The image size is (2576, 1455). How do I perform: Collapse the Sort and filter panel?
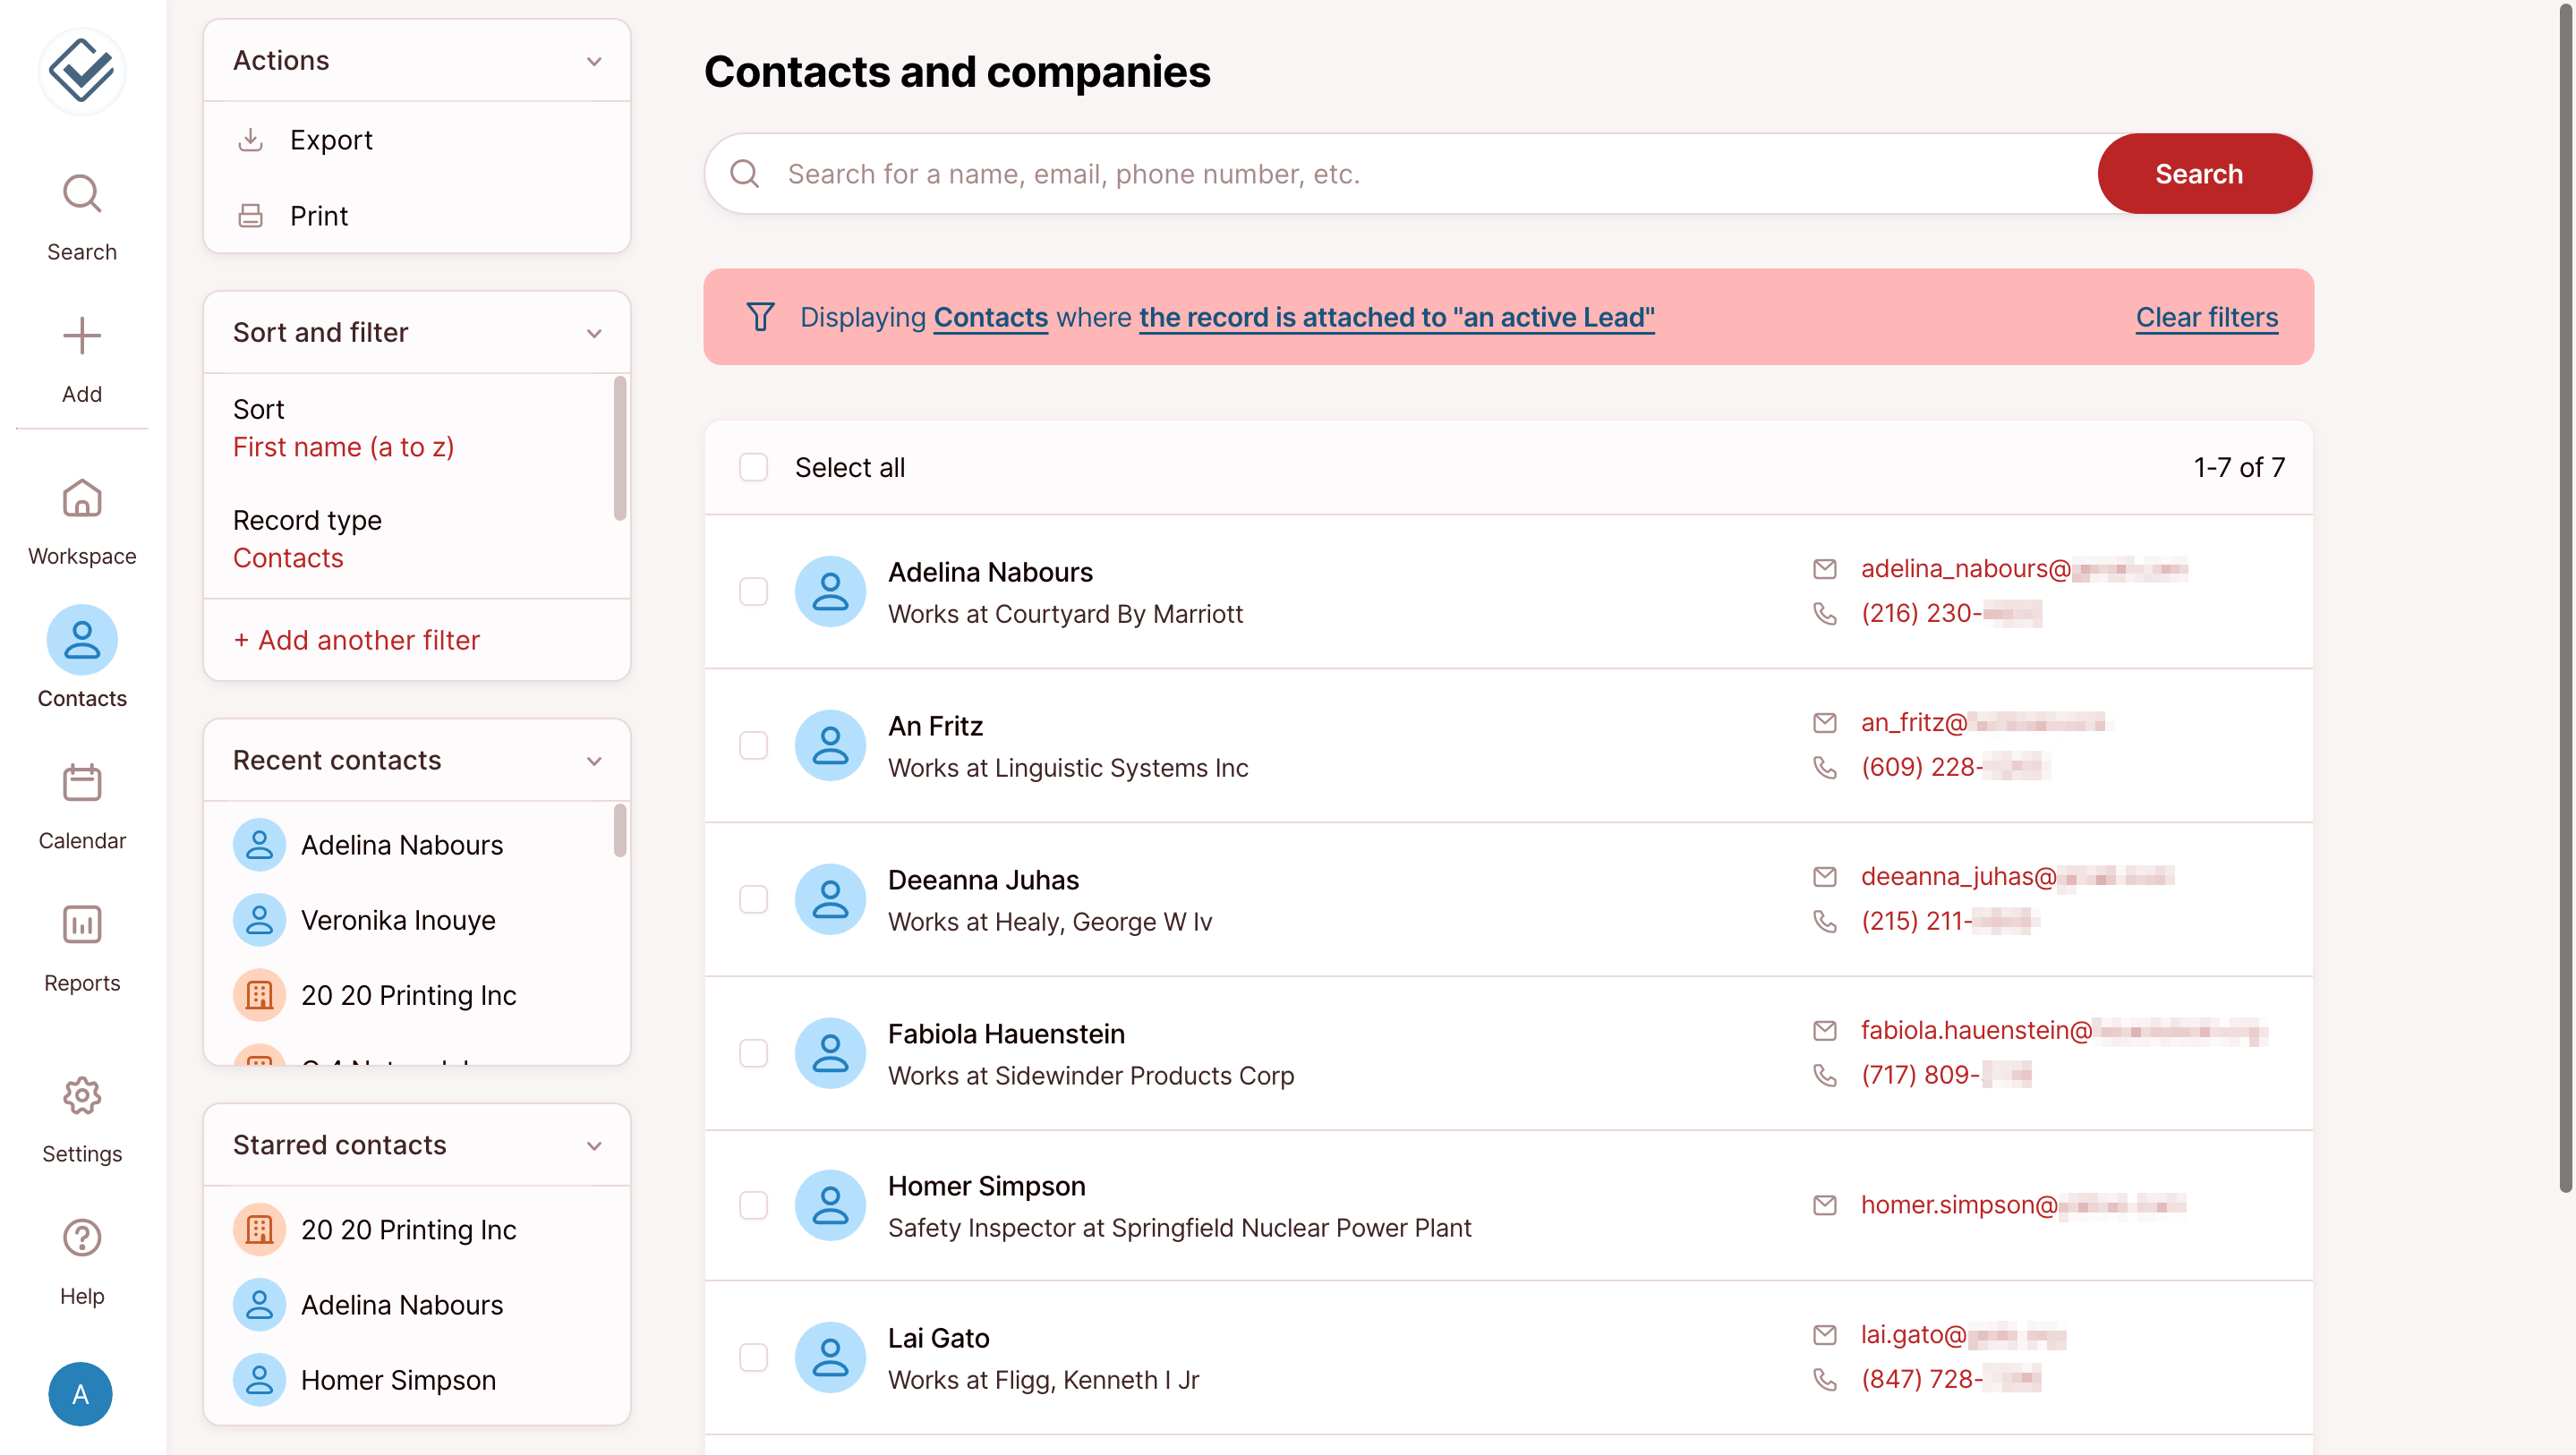pyautogui.click(x=595, y=332)
